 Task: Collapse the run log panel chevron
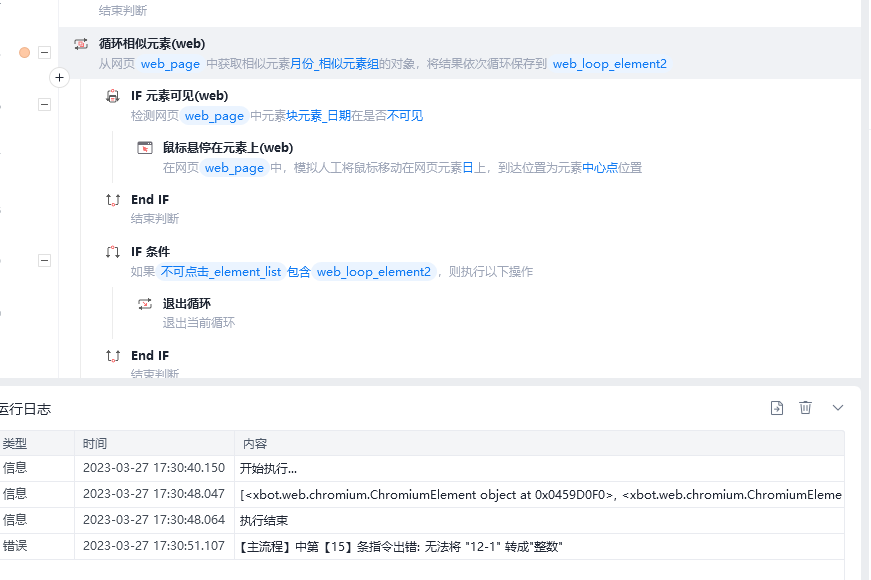pos(838,408)
